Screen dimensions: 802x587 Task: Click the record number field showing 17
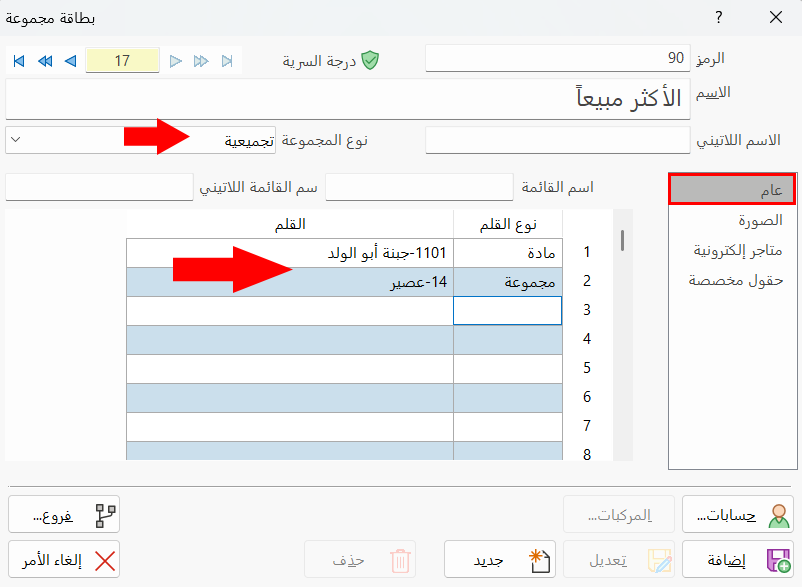coord(122,60)
